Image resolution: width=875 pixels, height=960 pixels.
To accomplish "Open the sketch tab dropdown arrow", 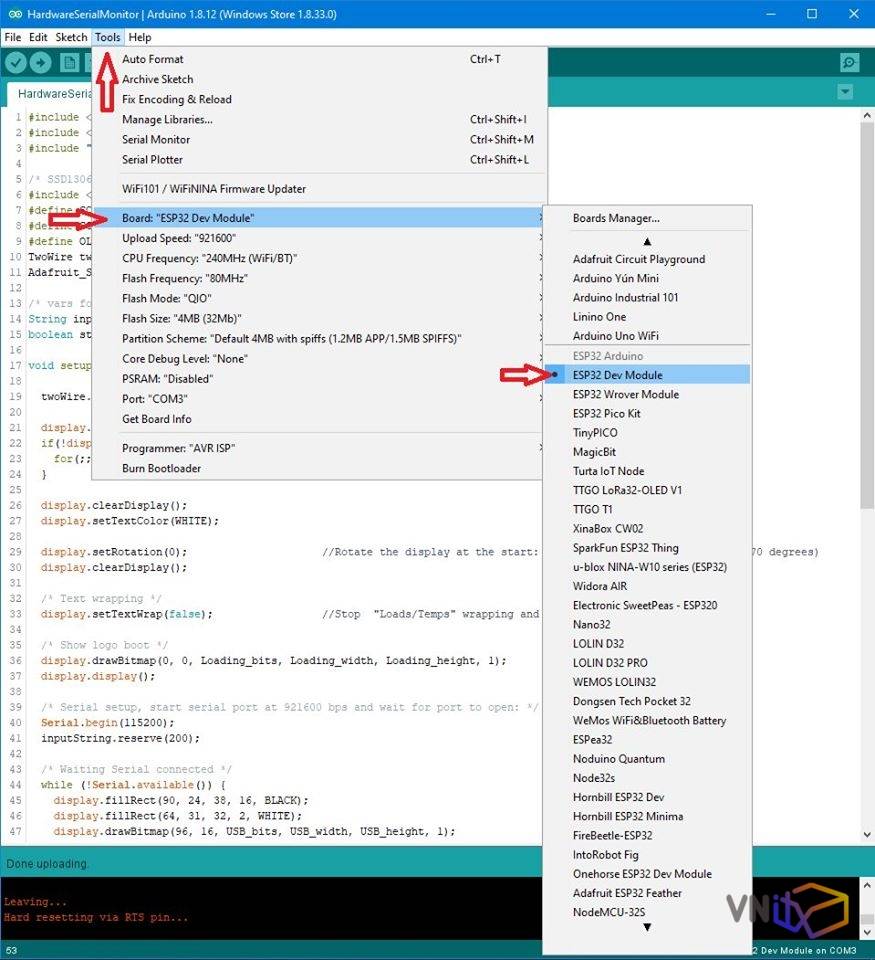I will pos(845,92).
